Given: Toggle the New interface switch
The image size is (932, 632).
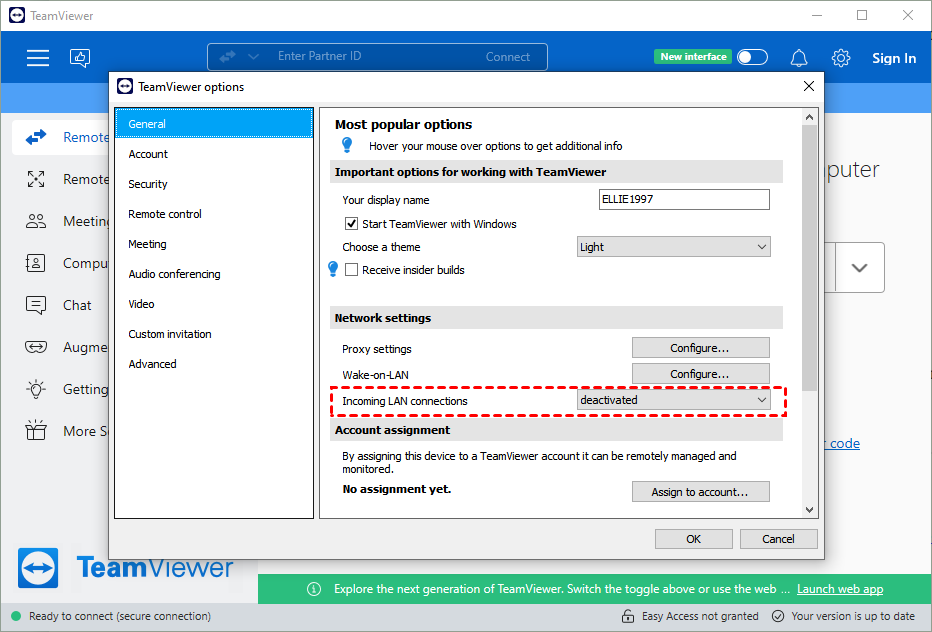Looking at the screenshot, I should tap(752, 57).
